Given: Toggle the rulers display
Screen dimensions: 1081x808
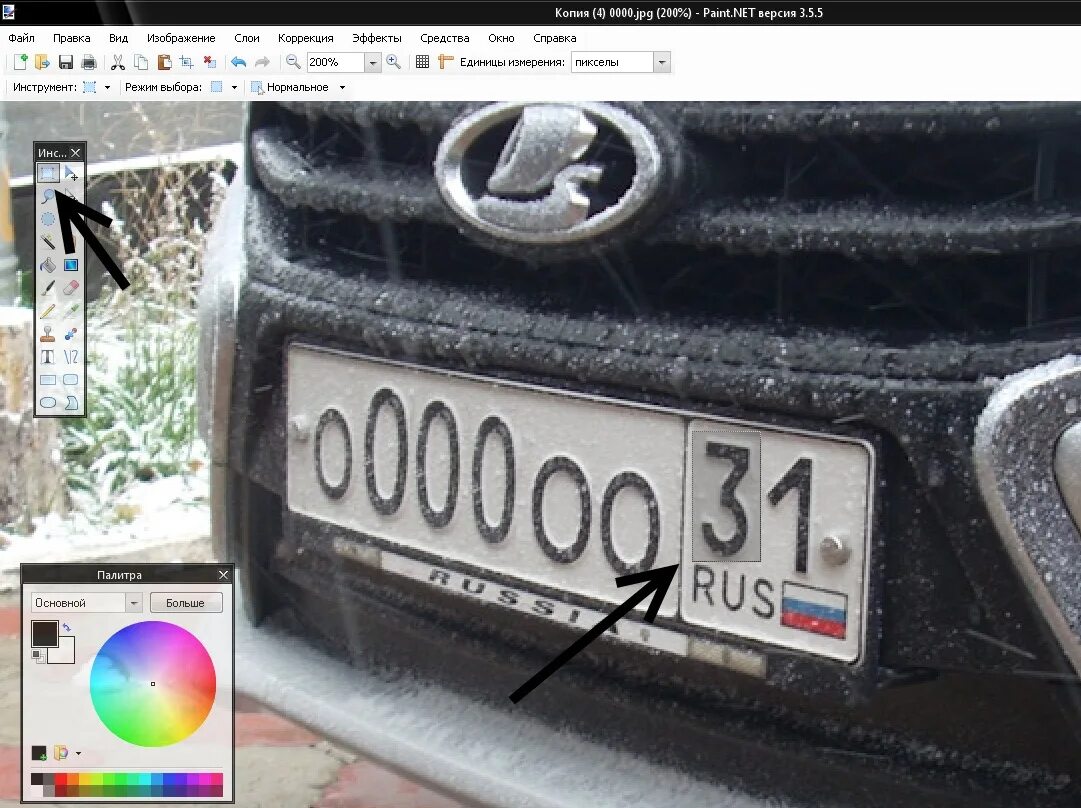Looking at the screenshot, I should [445, 62].
